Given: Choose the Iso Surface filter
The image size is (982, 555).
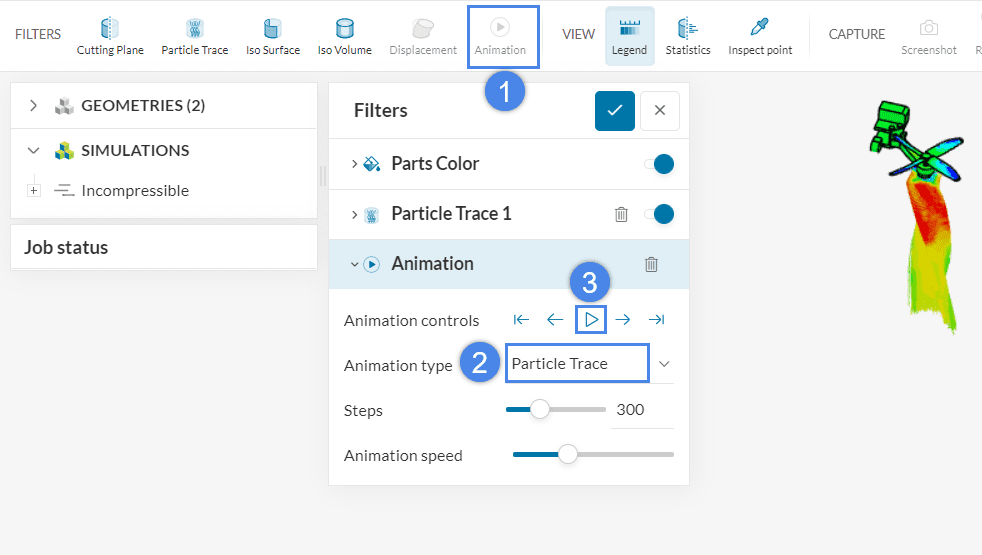Looking at the screenshot, I should [x=272, y=36].
